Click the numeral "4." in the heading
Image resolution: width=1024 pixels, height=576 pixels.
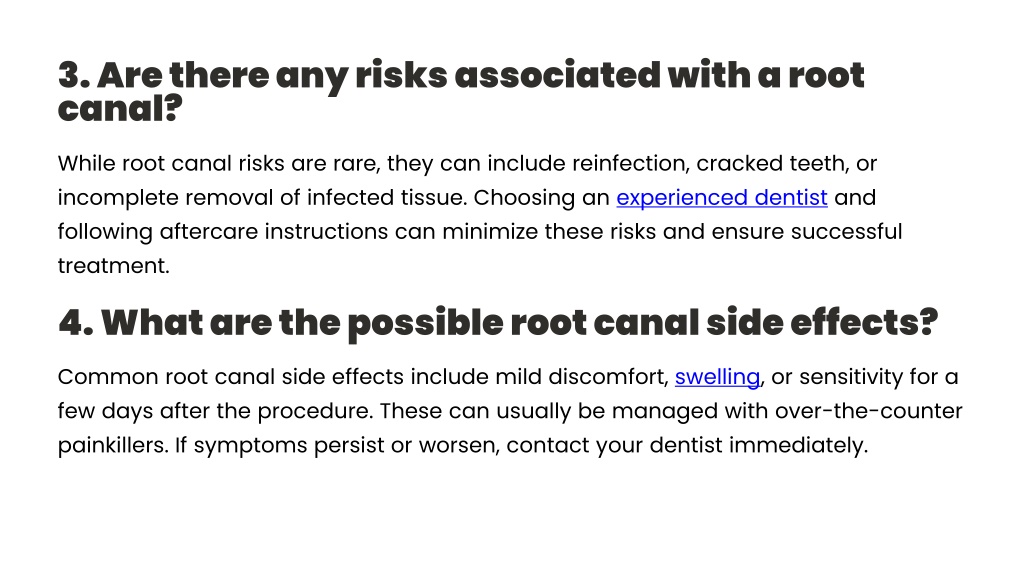tap(76, 323)
